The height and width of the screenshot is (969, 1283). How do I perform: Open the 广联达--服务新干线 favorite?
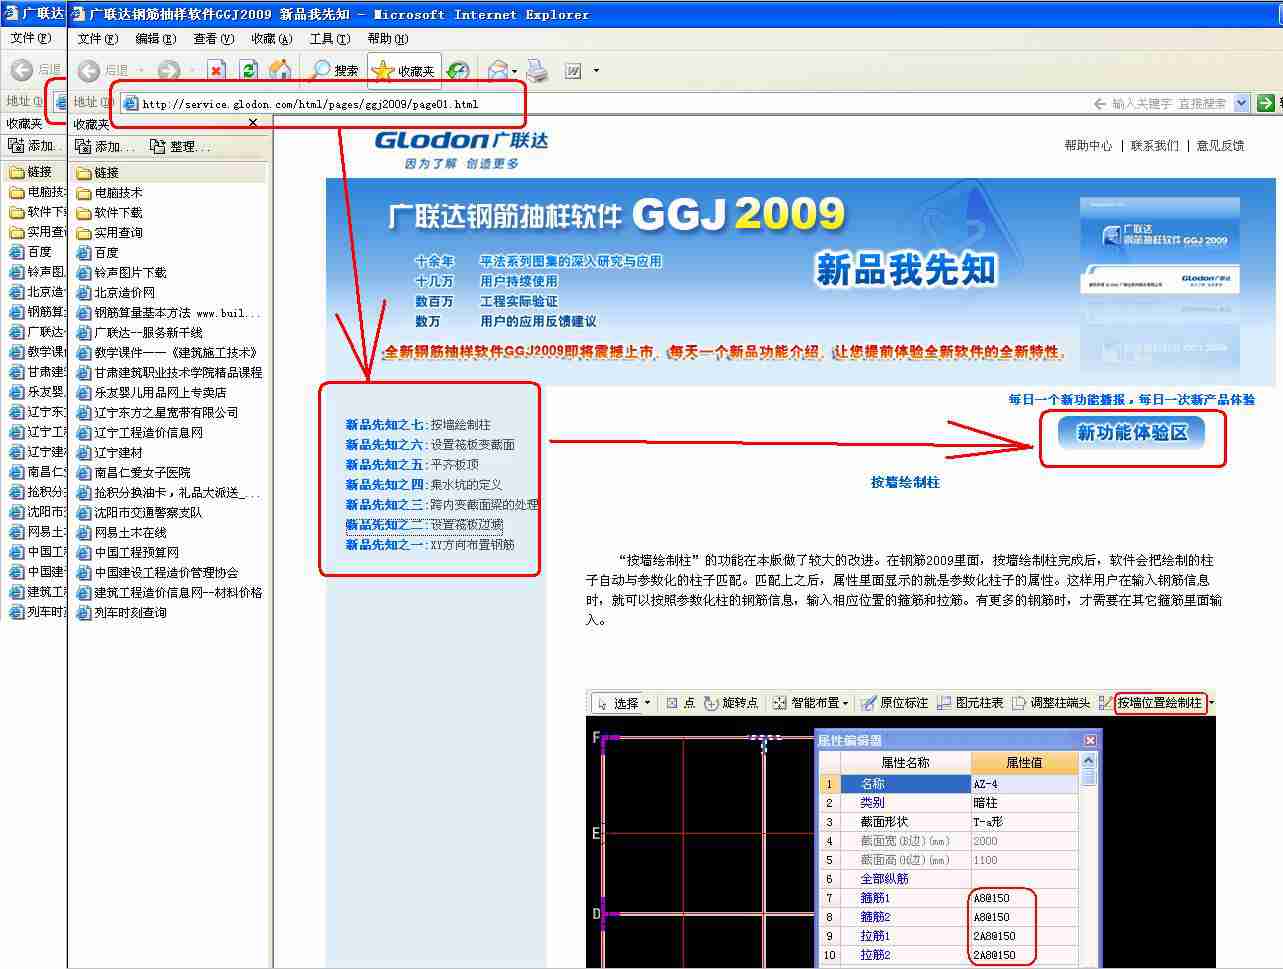coord(139,332)
